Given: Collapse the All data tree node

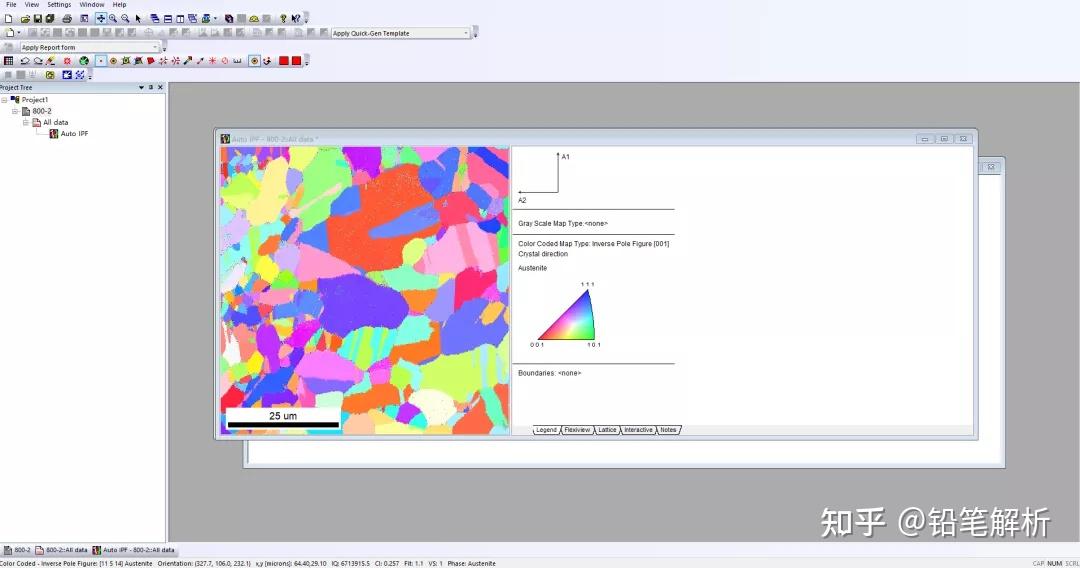Looking at the screenshot, I should [x=25, y=122].
